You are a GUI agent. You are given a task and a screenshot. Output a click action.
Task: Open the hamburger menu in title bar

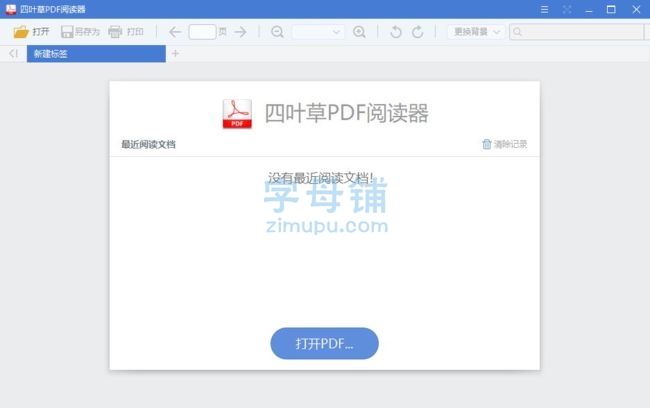point(545,10)
